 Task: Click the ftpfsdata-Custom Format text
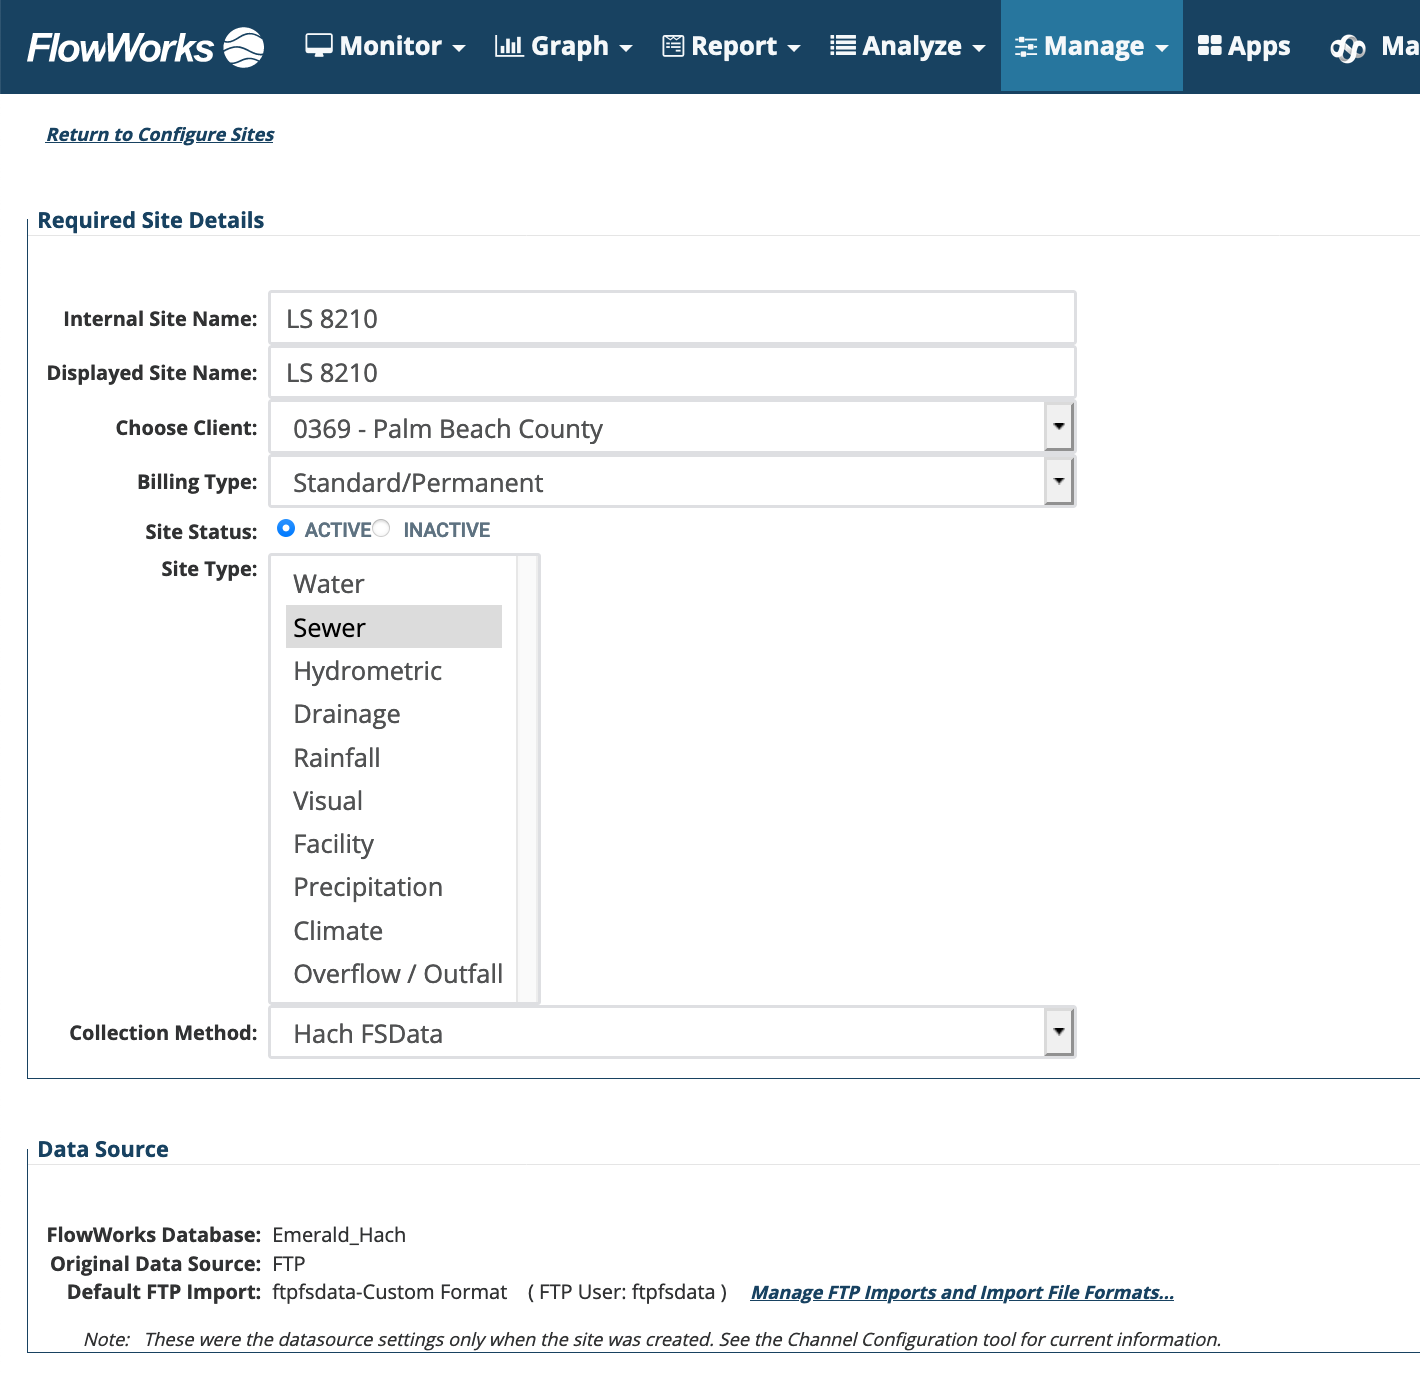click(x=390, y=1292)
